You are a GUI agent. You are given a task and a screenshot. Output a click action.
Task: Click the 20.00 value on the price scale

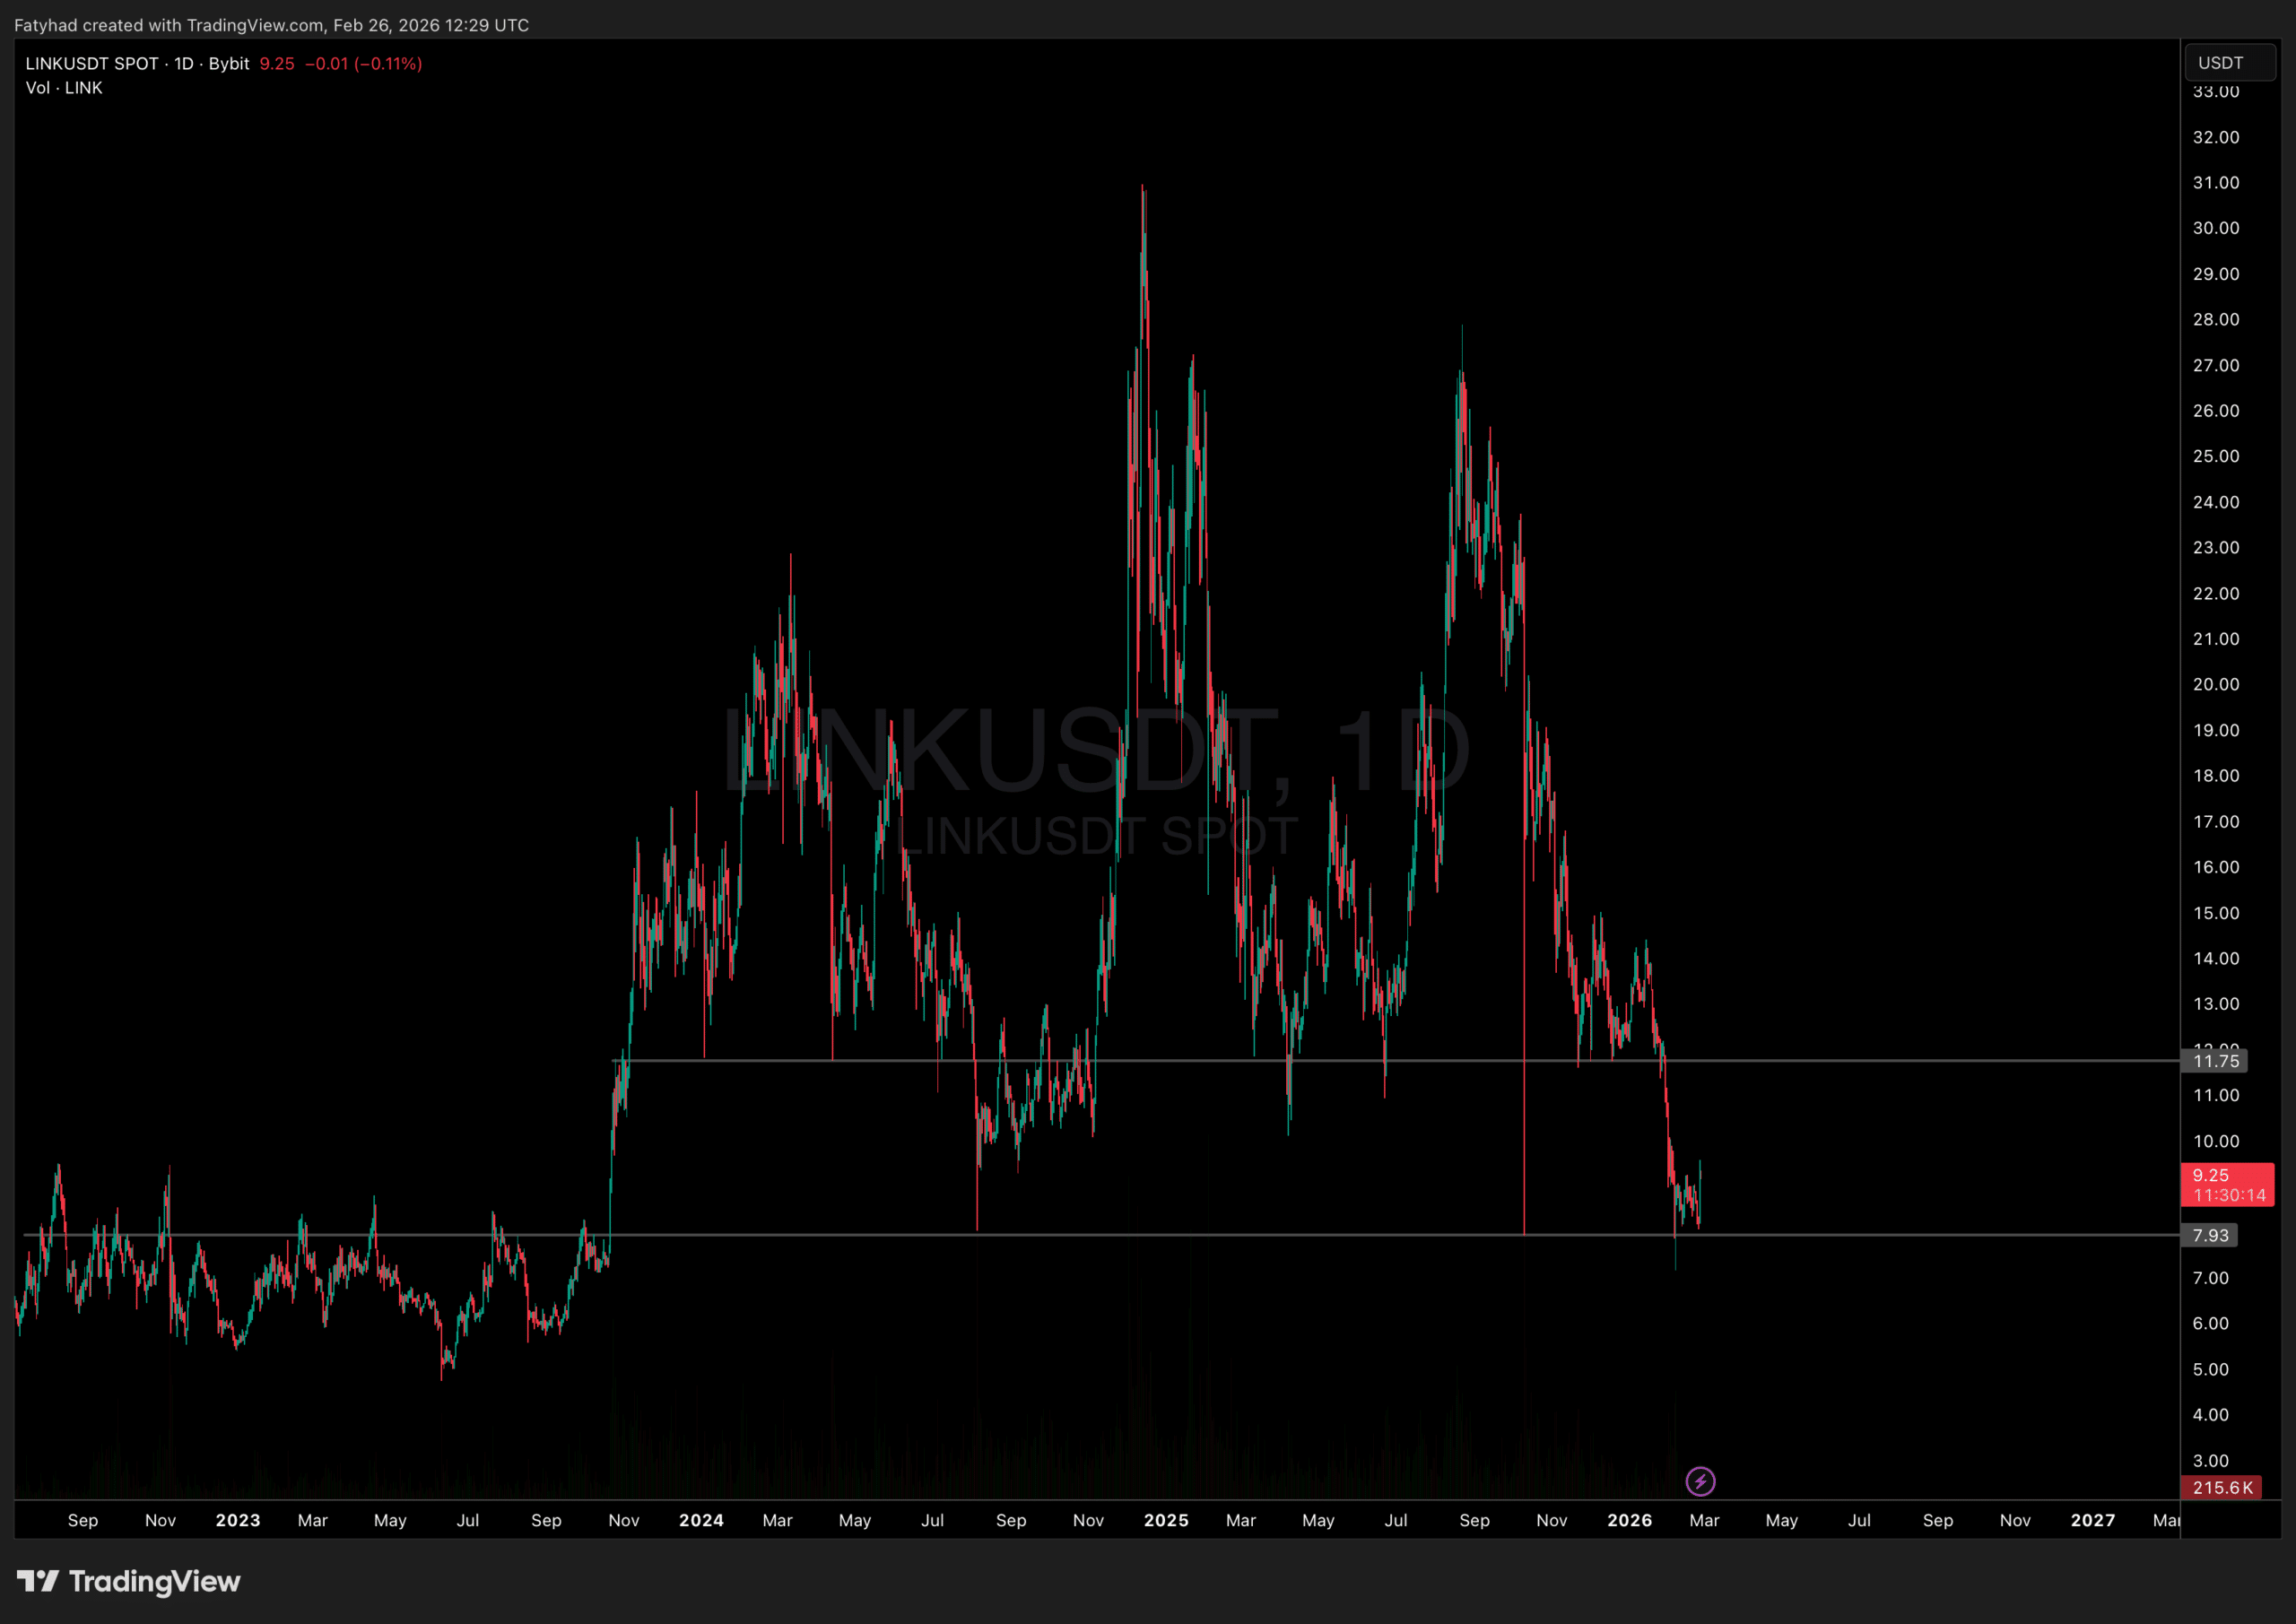[2218, 684]
